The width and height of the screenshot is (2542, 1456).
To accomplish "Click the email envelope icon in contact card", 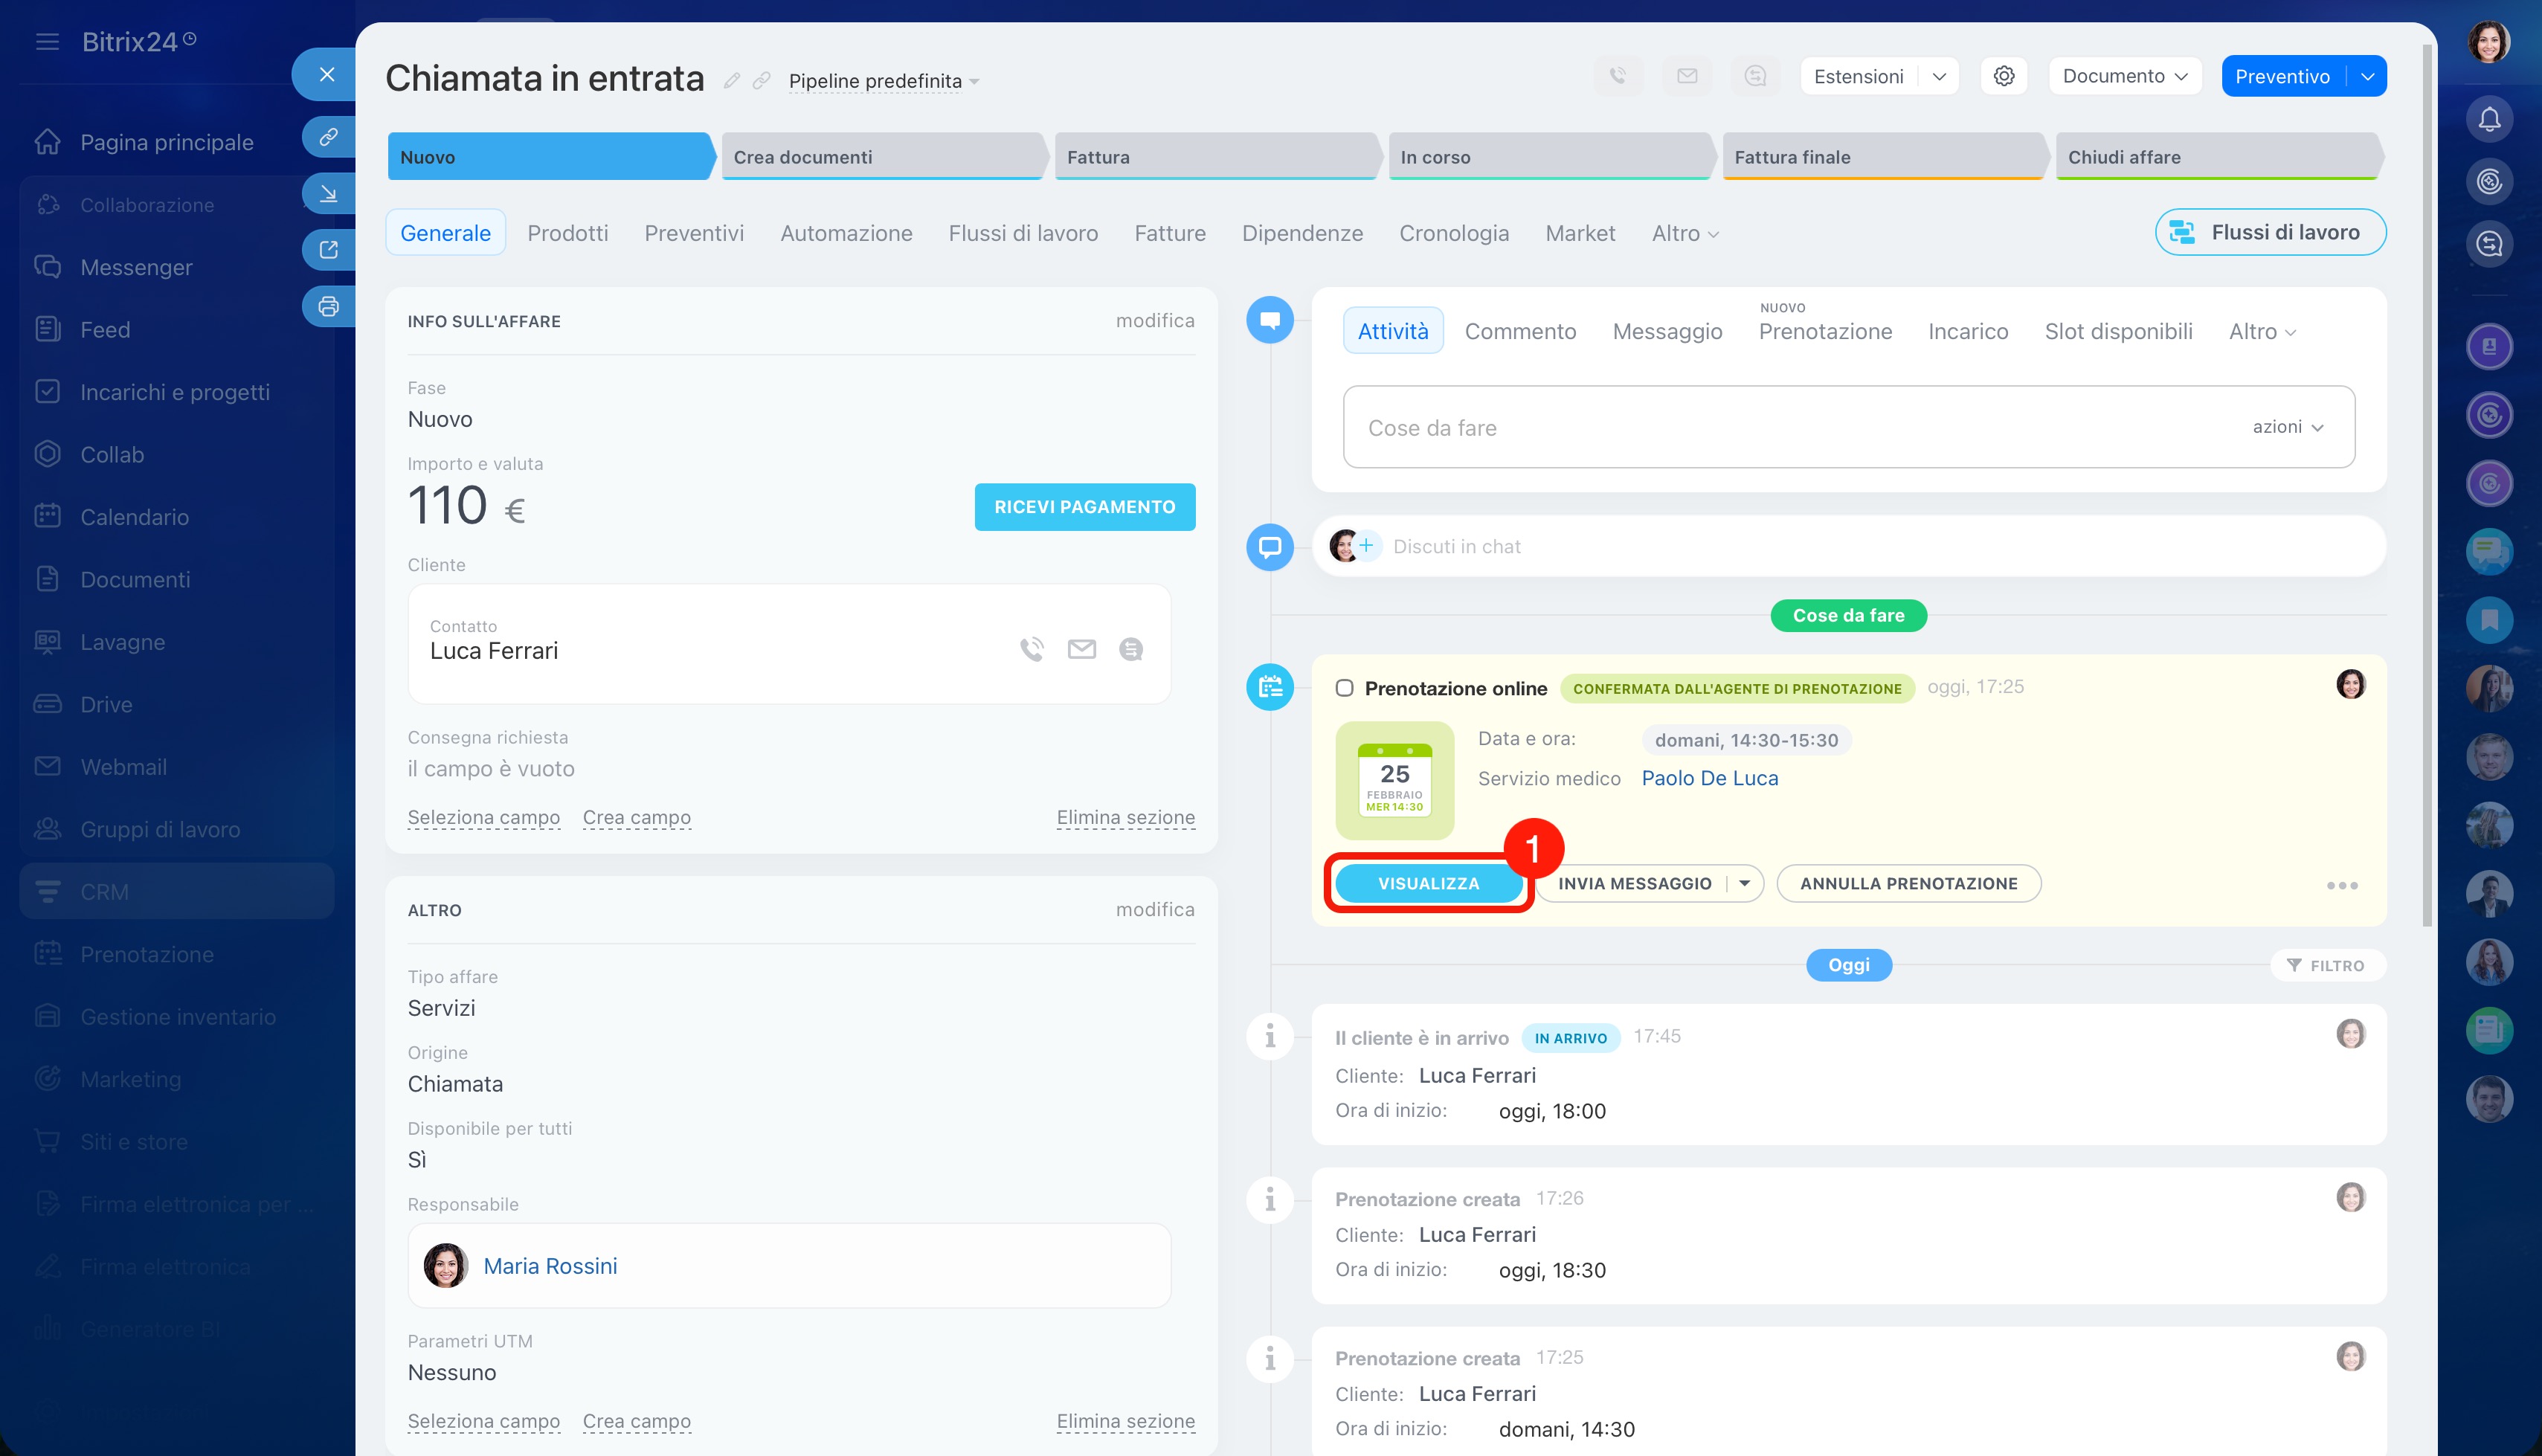I will pyautogui.click(x=1081, y=649).
